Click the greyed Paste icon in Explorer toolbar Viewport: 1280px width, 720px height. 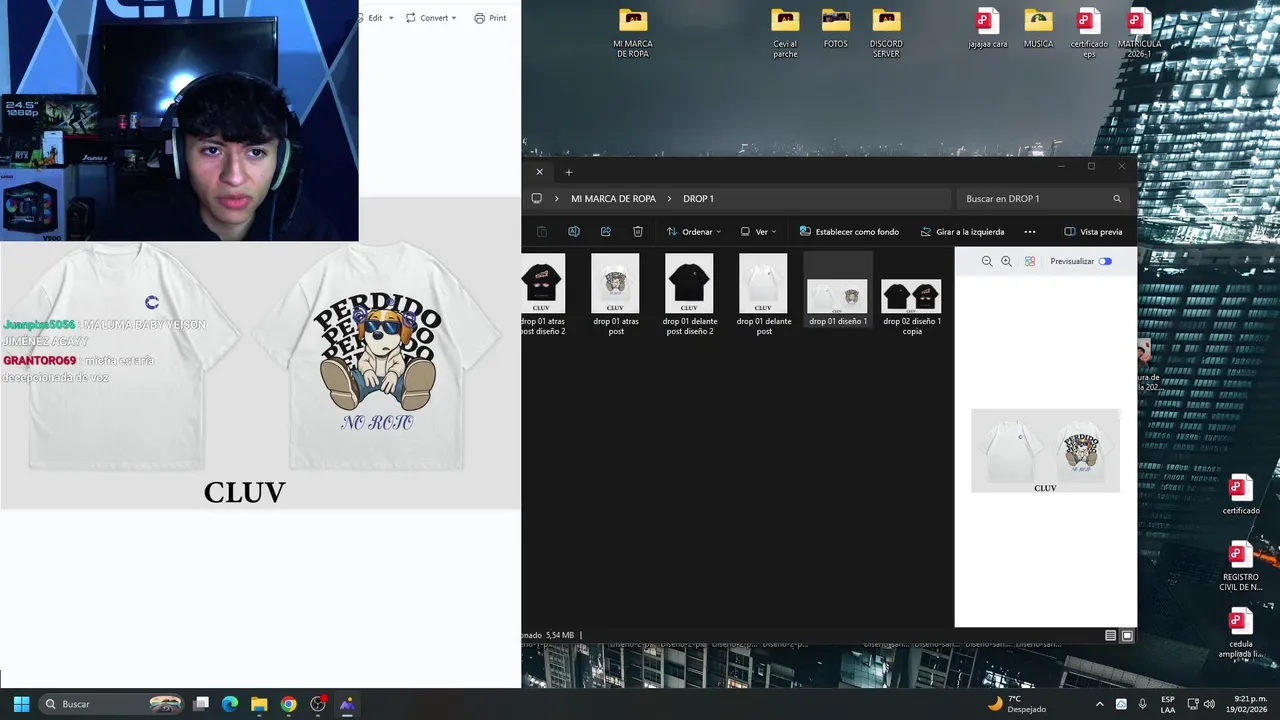(542, 231)
